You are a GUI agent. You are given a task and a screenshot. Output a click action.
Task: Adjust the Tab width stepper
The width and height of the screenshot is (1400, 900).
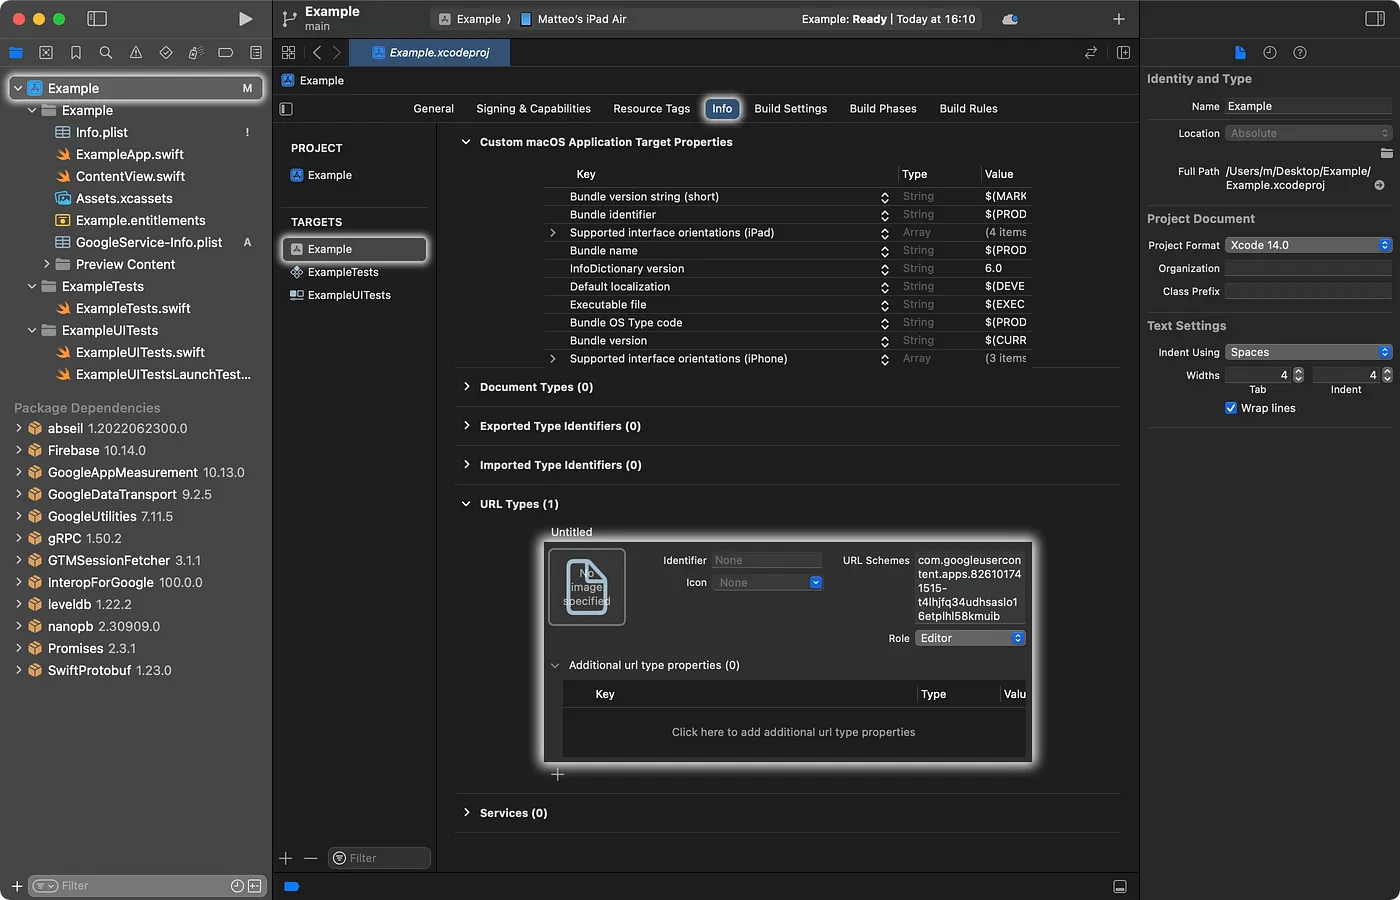tap(1298, 375)
